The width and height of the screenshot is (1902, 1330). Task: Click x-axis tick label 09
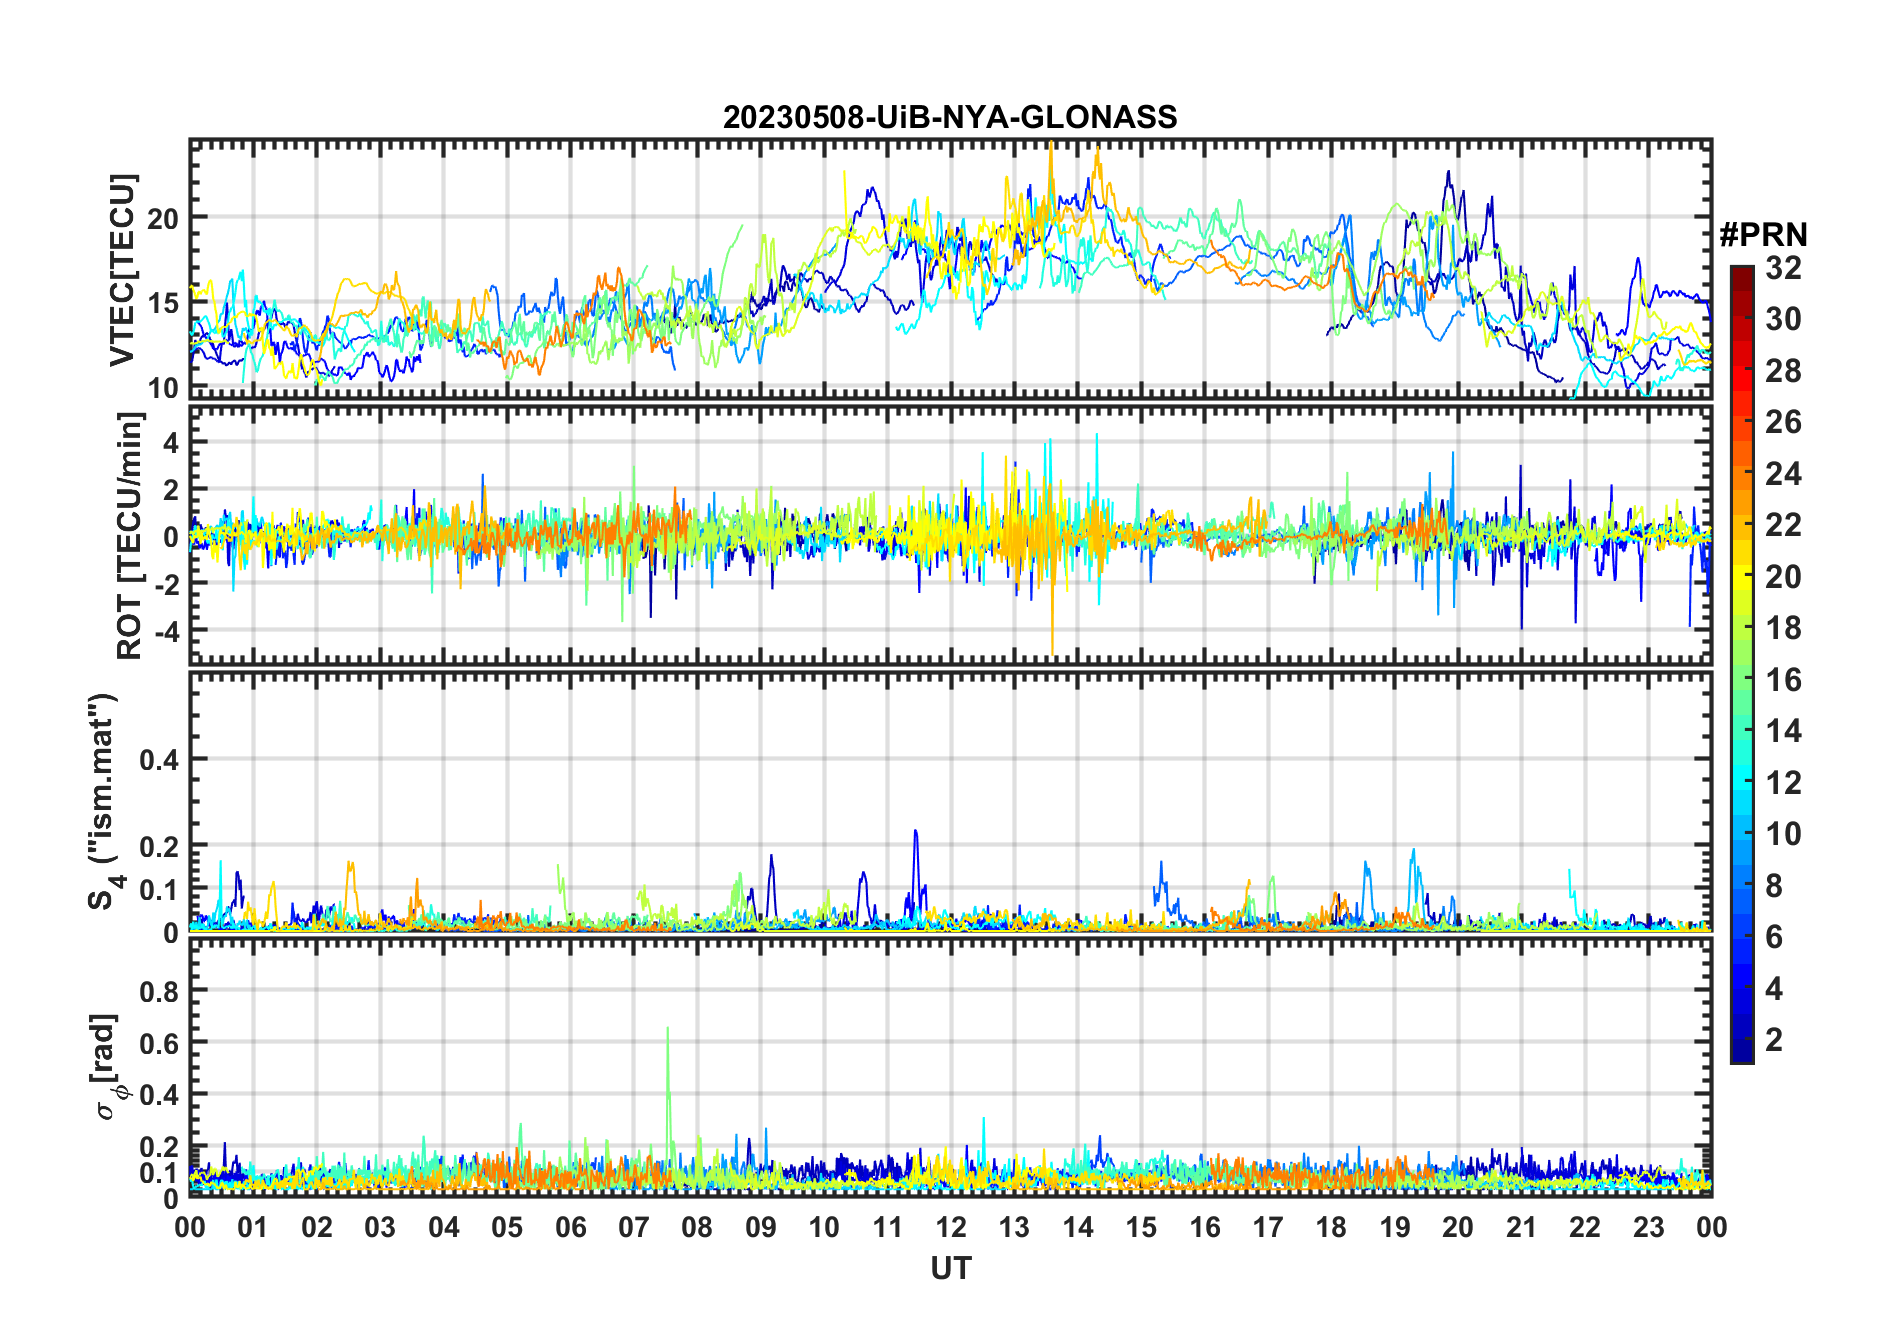click(x=760, y=1227)
